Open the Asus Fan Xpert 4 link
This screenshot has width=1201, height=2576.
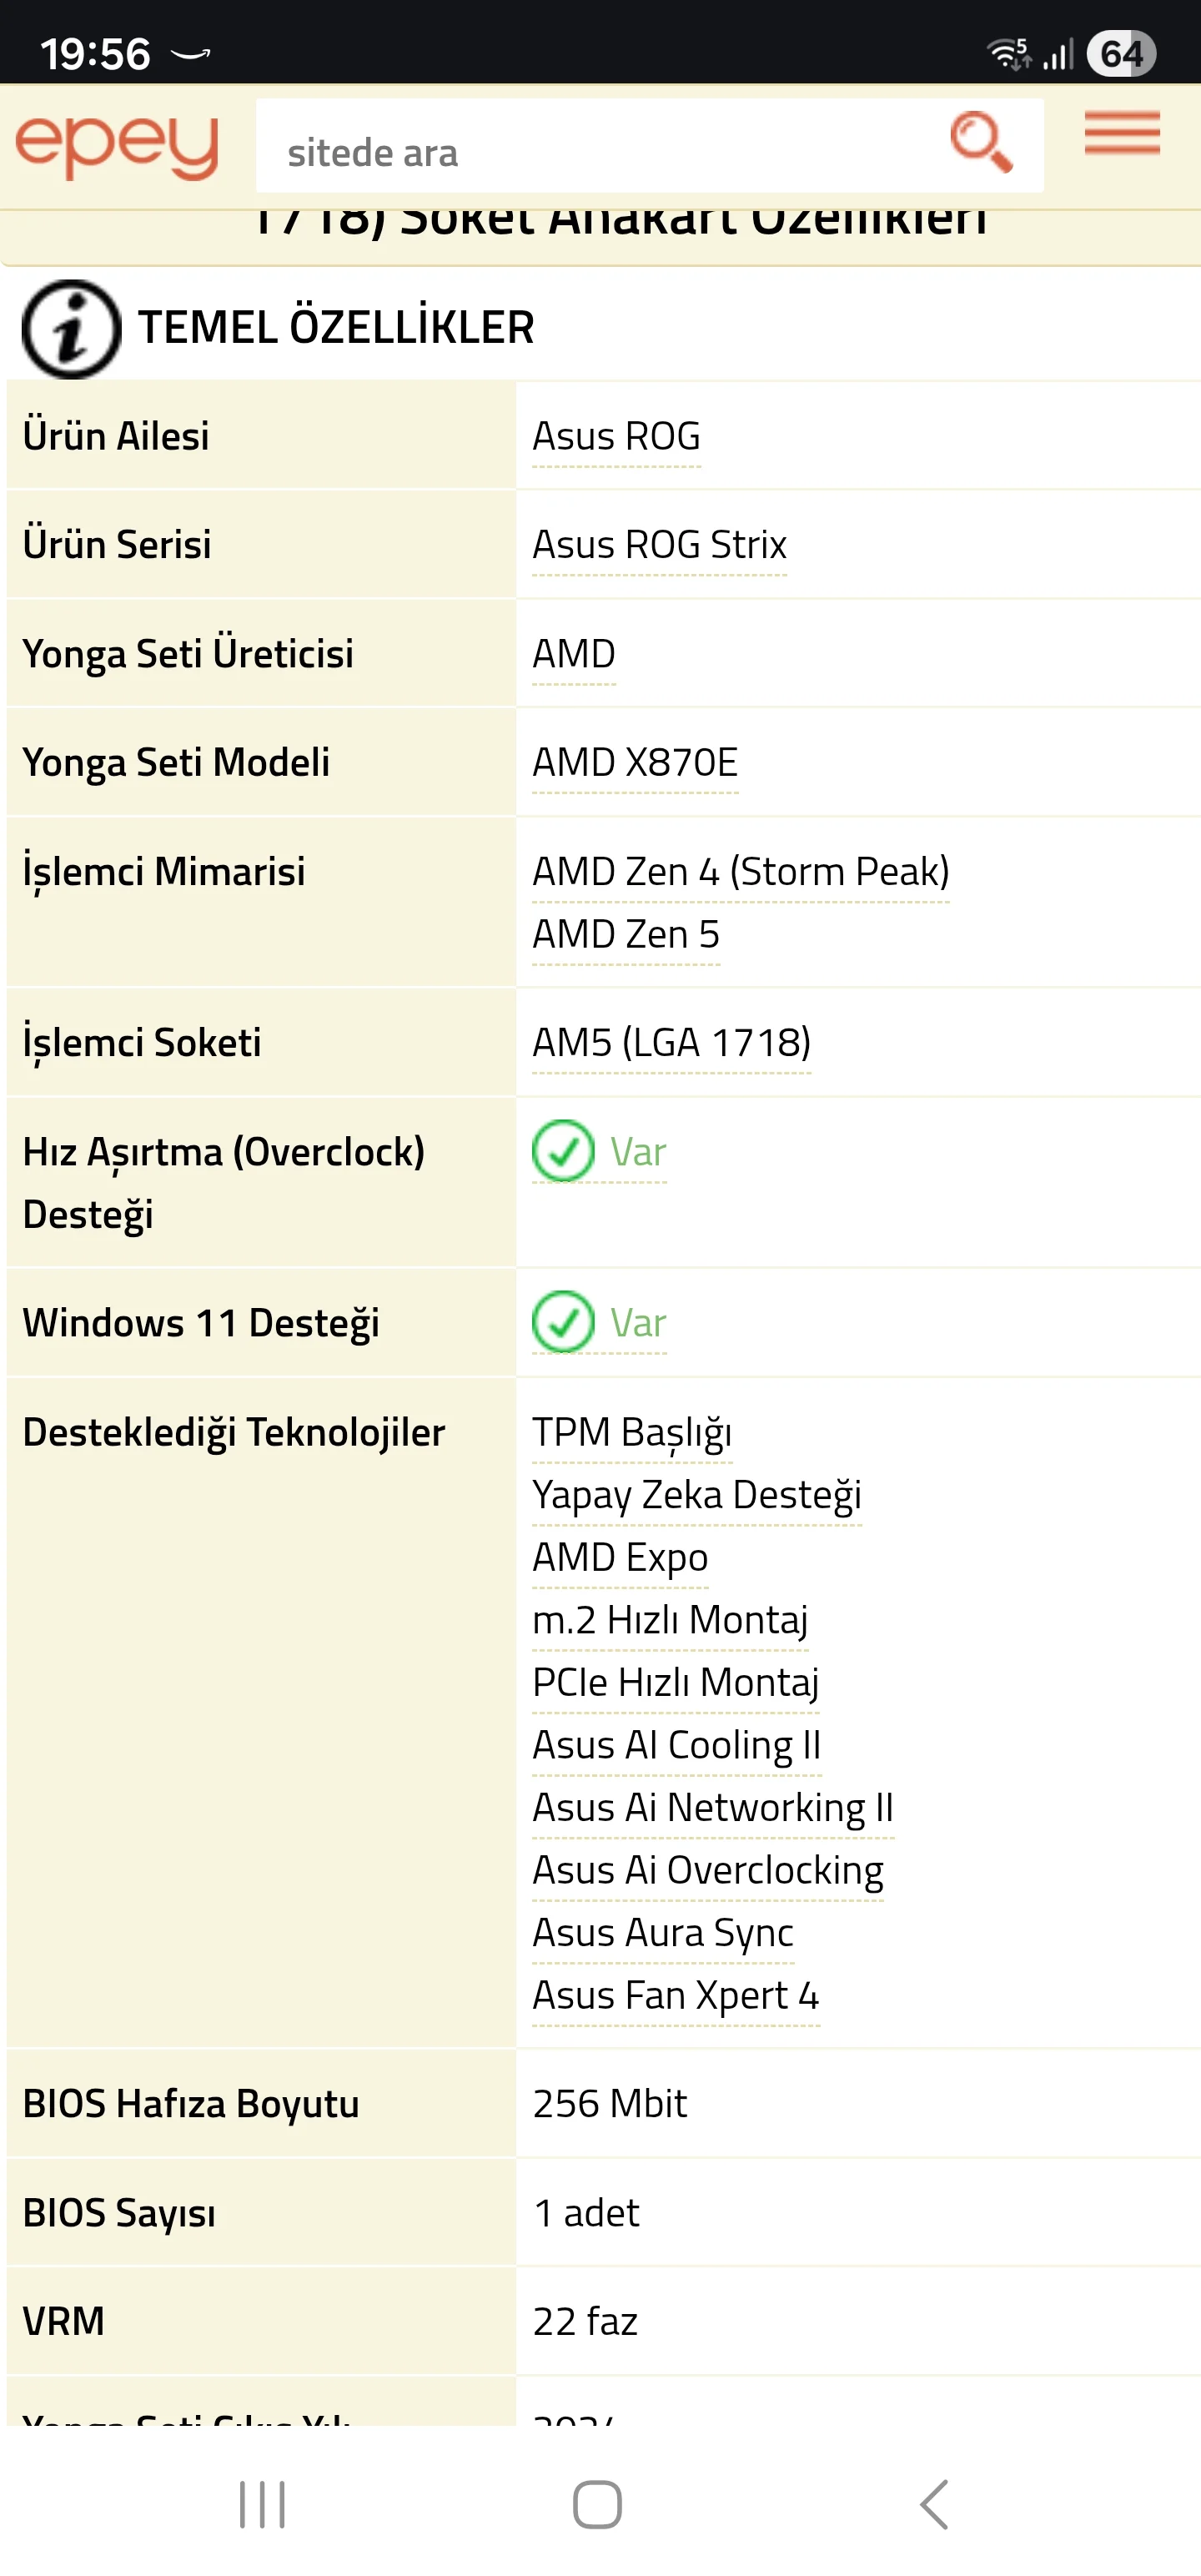coord(675,1996)
